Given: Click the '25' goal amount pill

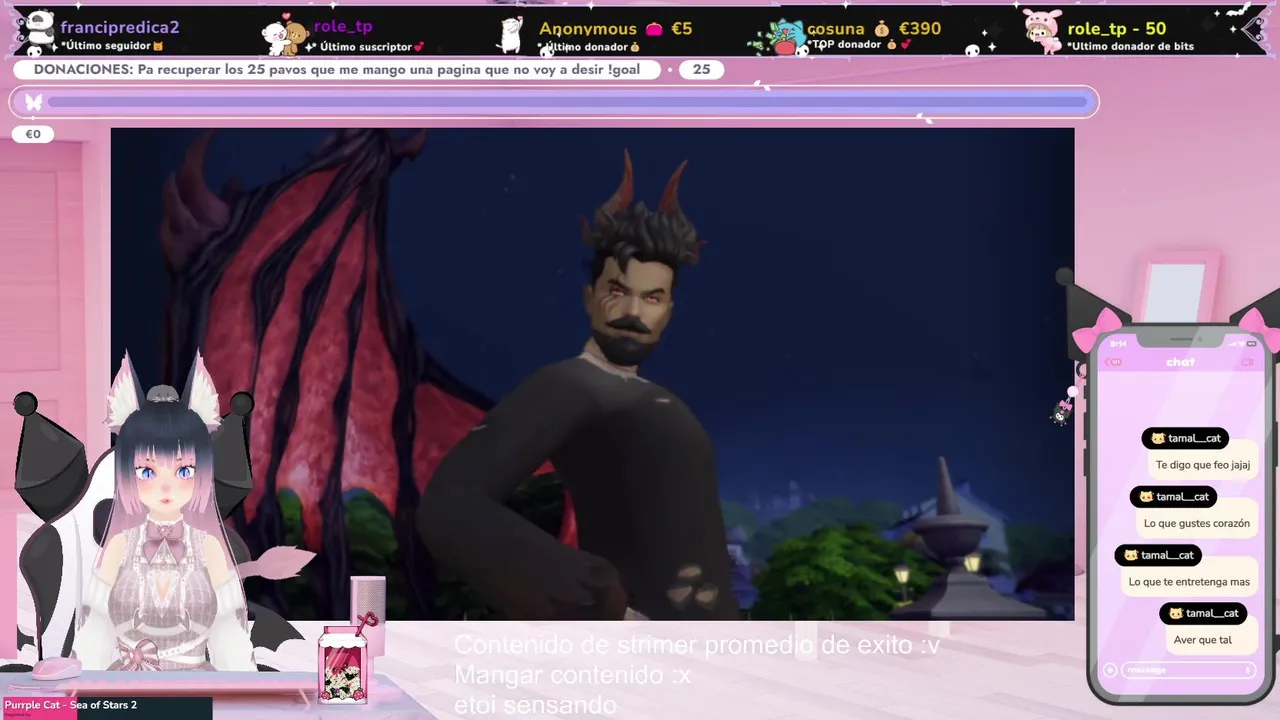Looking at the screenshot, I should point(701,70).
